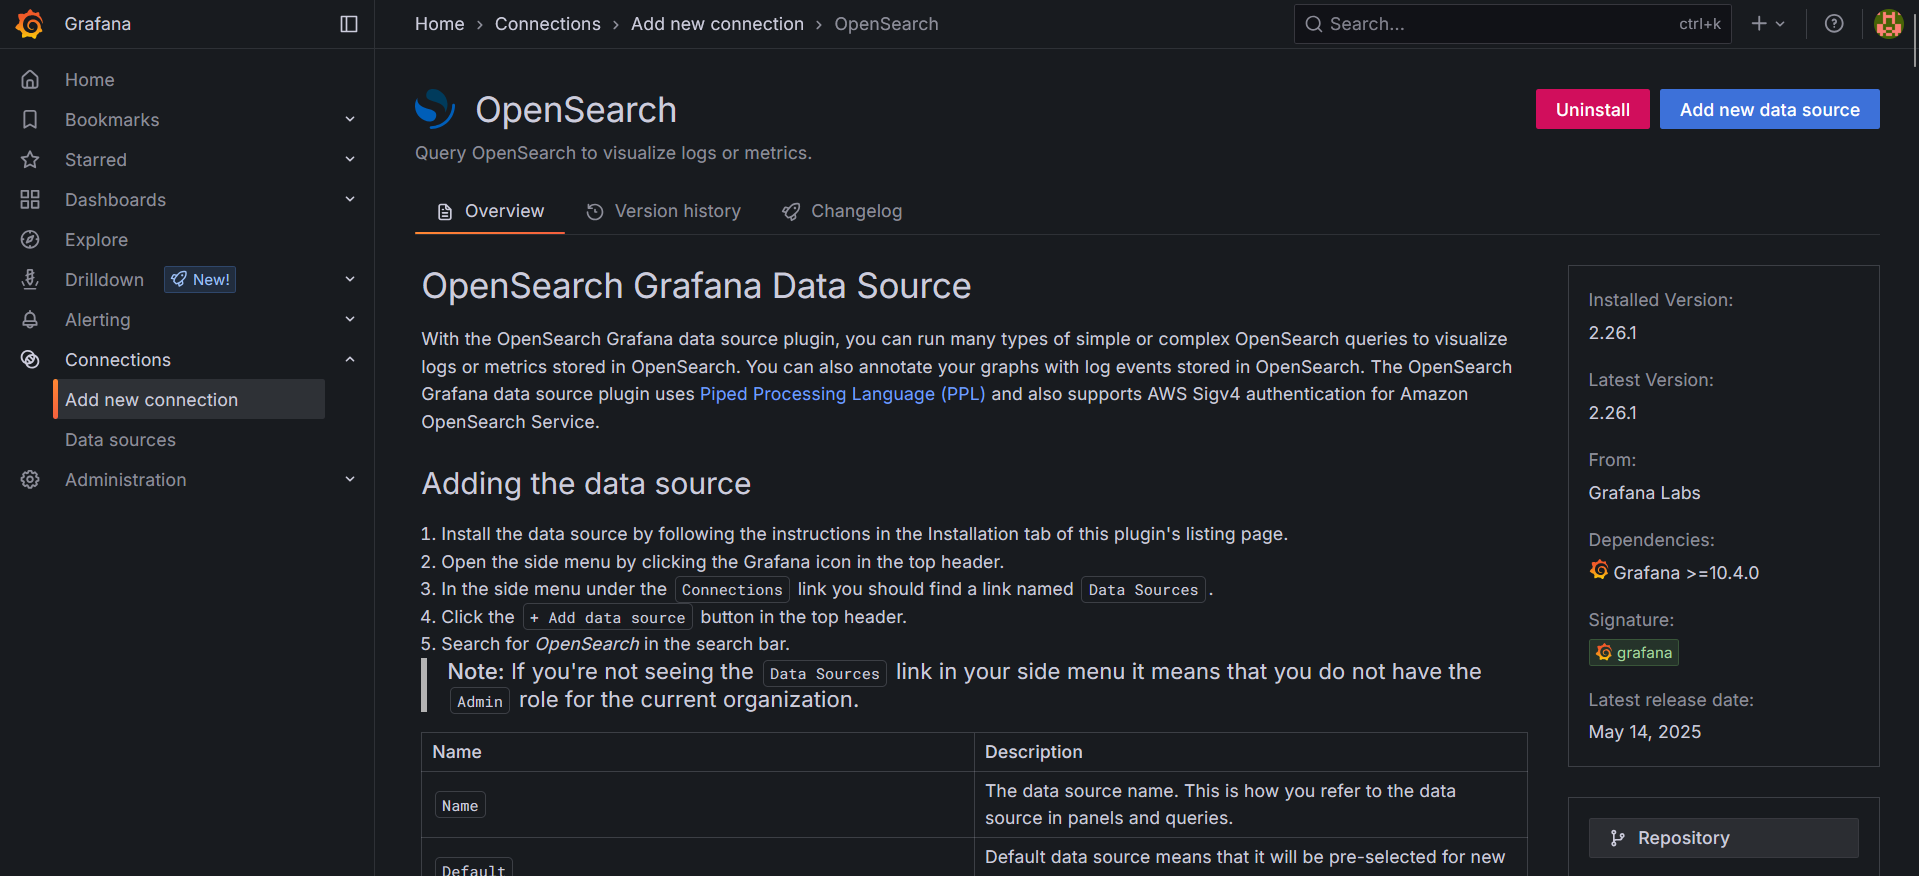Click the Description column header
This screenshot has height=876, width=1919.
pos(1034,752)
